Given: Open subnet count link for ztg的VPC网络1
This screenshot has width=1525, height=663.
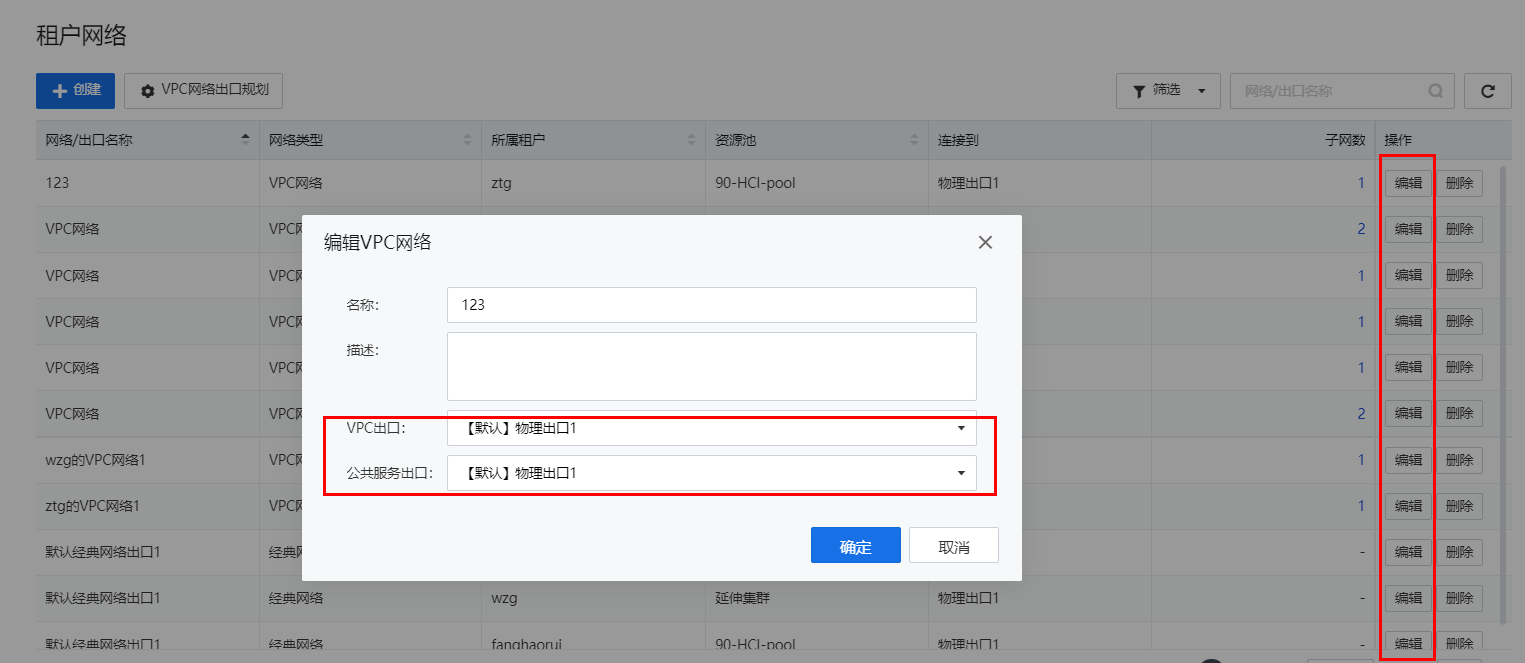Looking at the screenshot, I should pos(1361,505).
